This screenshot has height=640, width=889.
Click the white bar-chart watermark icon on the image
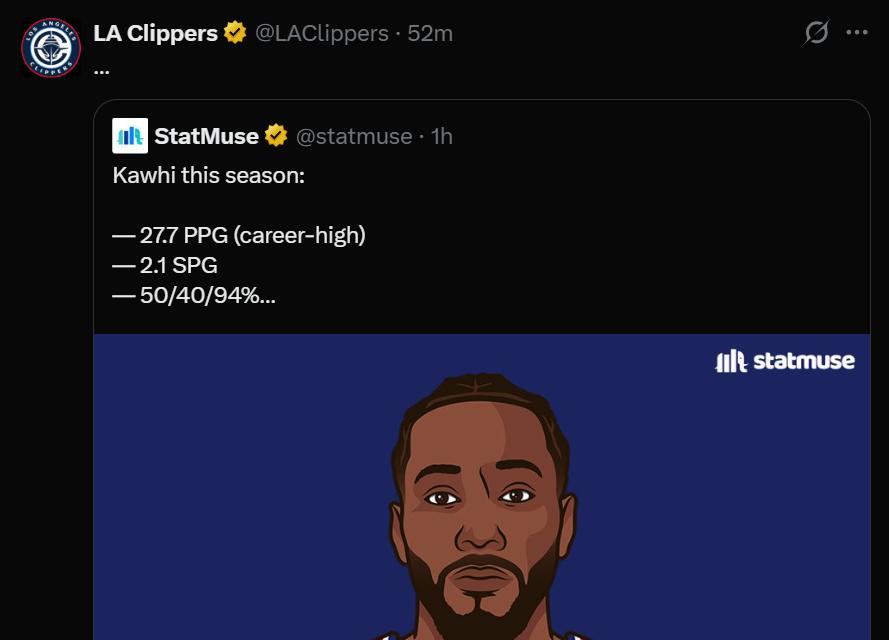point(731,361)
